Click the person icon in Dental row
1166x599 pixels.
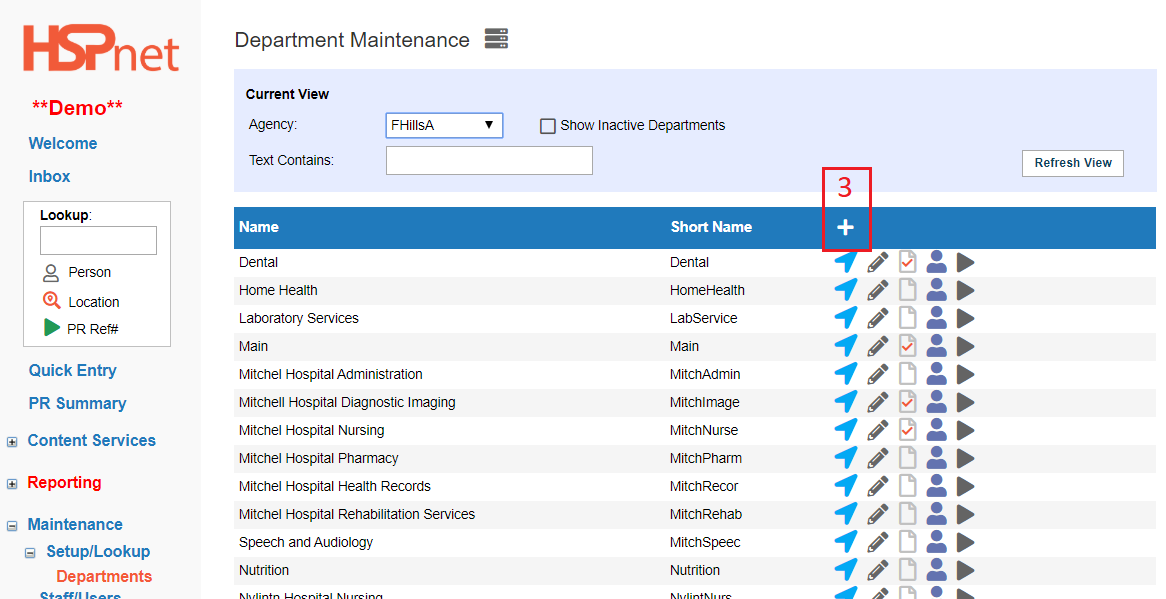point(937,262)
